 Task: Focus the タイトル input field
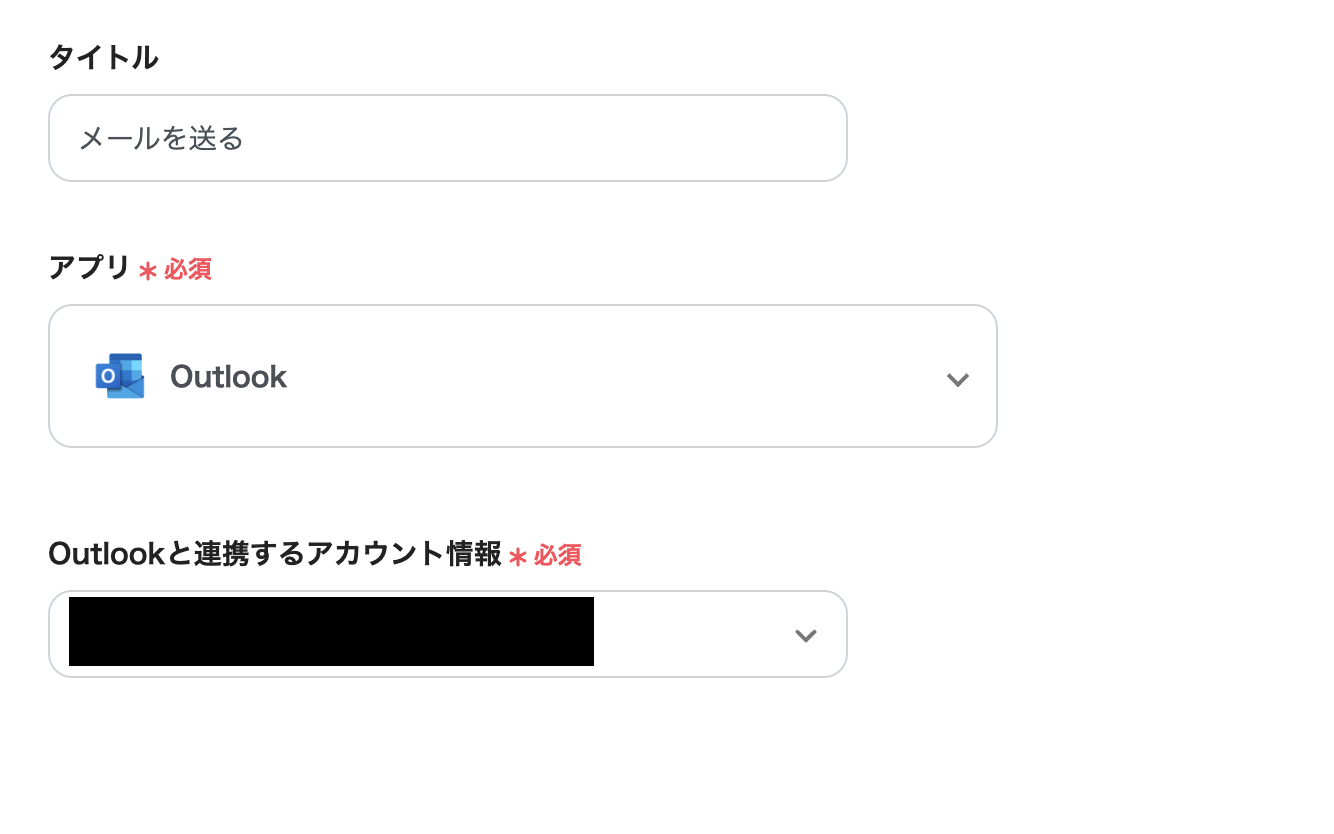(x=447, y=138)
